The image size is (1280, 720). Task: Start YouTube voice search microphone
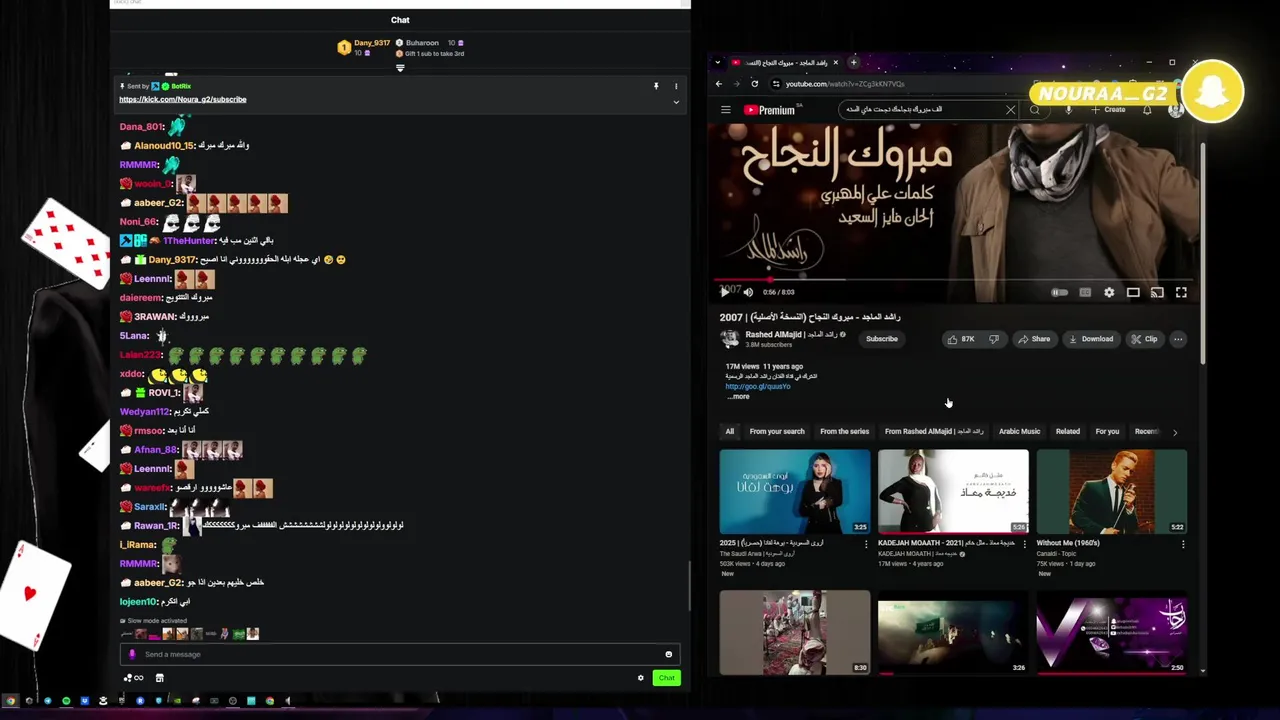click(1068, 110)
